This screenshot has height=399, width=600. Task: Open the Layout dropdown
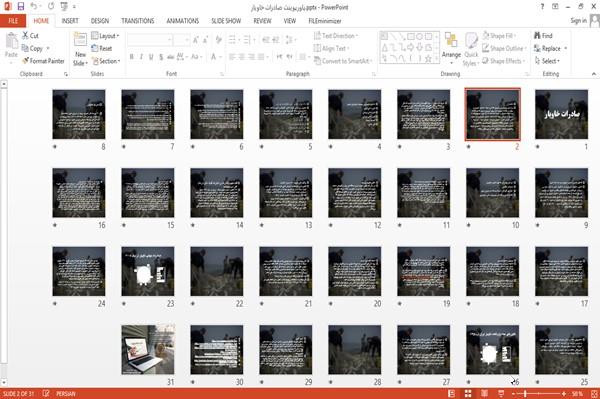pos(105,36)
